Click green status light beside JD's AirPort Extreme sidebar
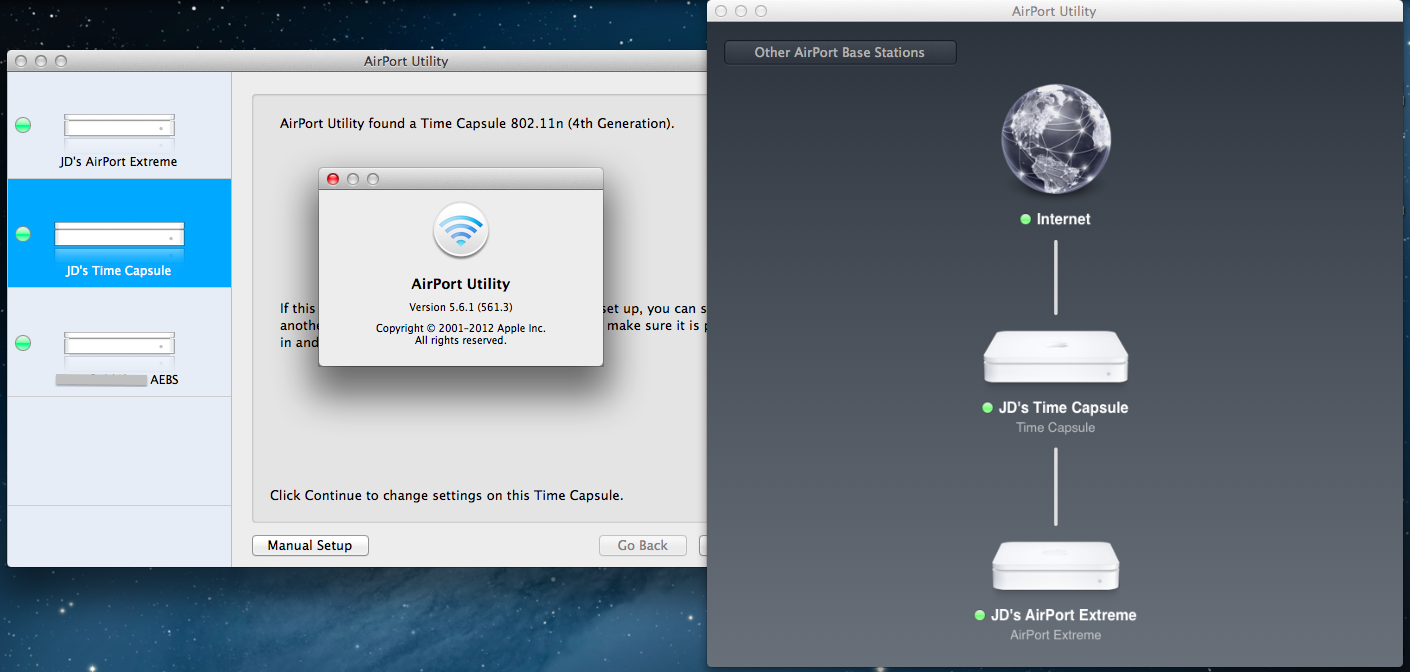Screen dimensions: 1410x672 (23, 125)
